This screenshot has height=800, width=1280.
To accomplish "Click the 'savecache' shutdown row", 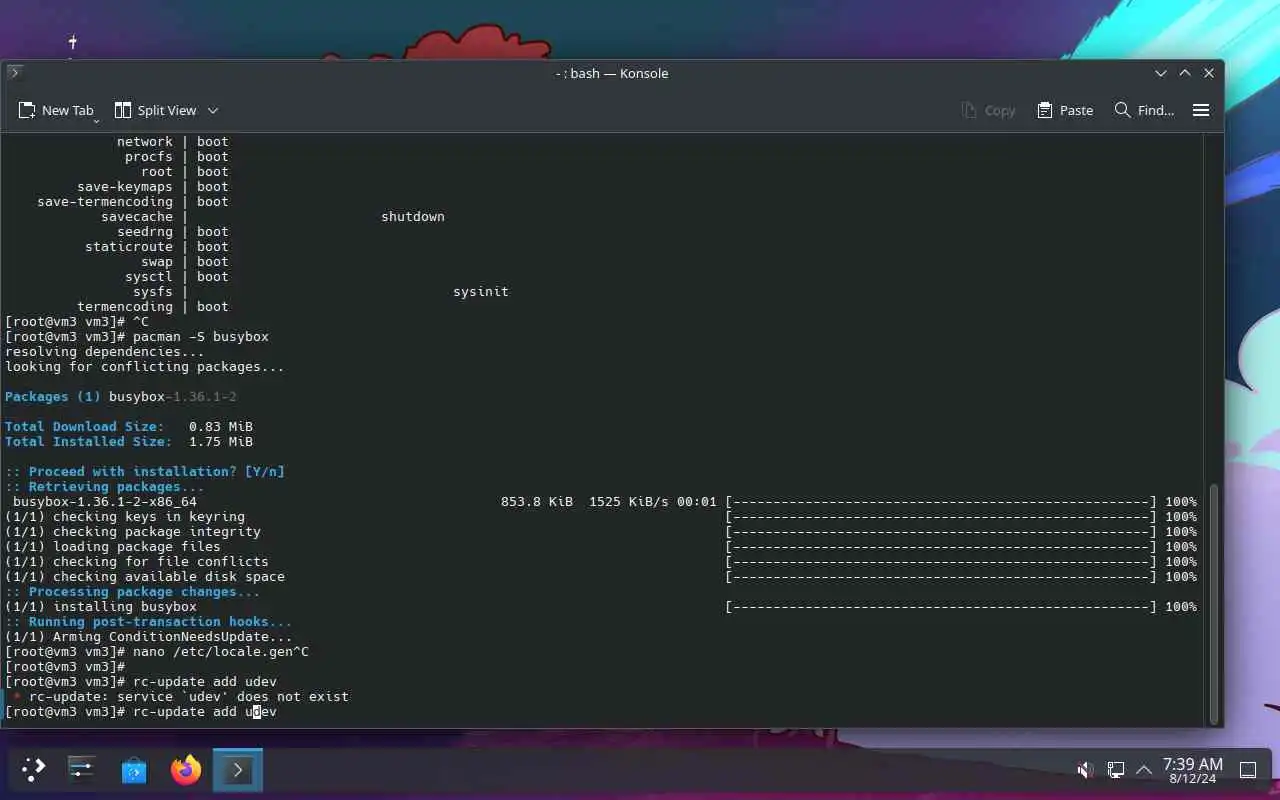I will coord(273,216).
